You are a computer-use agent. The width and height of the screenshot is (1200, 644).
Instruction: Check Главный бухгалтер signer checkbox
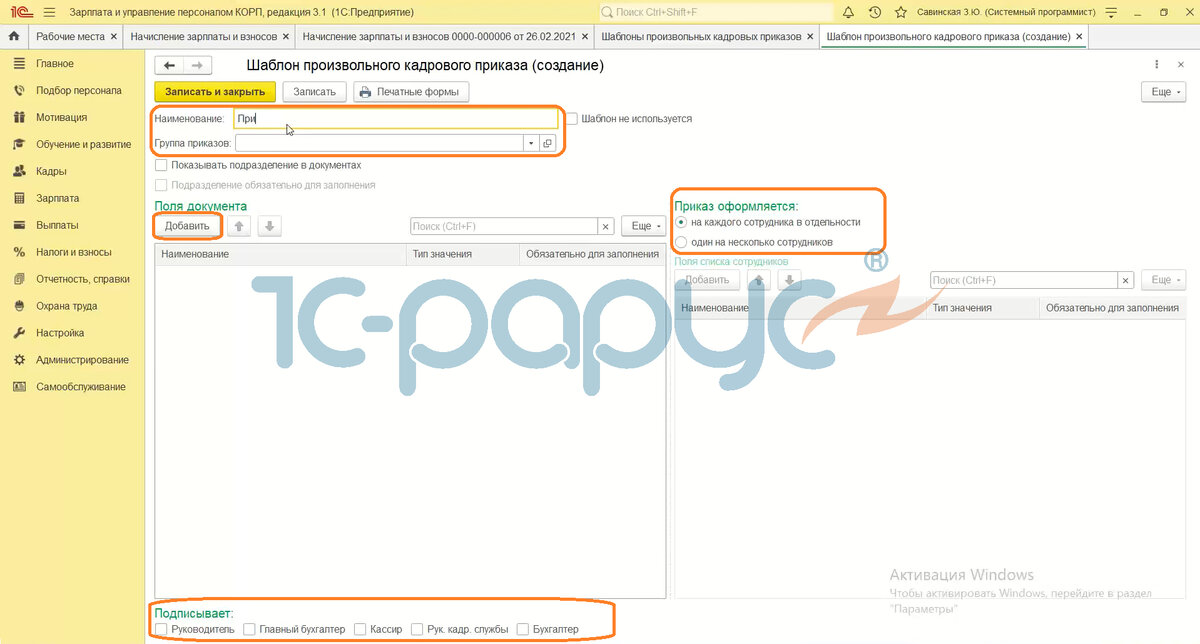click(249, 629)
